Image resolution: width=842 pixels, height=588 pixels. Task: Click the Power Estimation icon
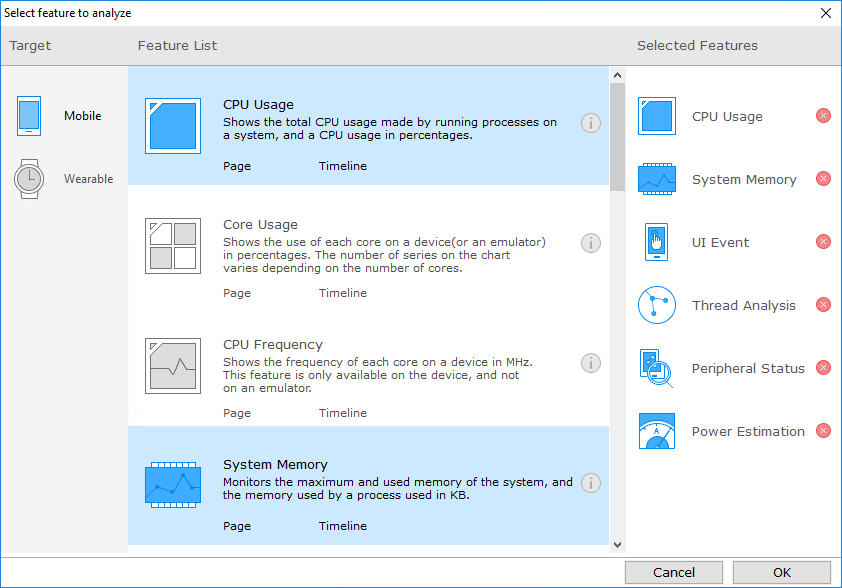656,431
